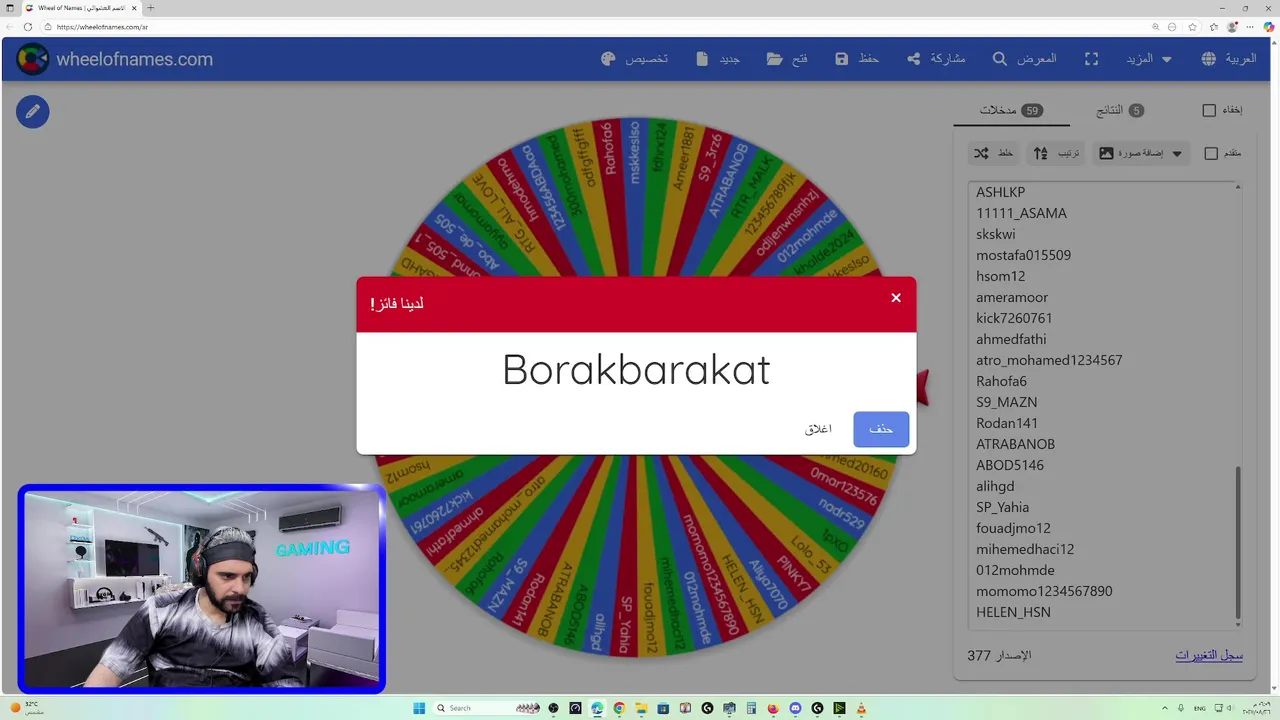The height and width of the screenshot is (720, 1280).
Task: Sort entries with ترتيب button
Action: pyautogui.click(x=1056, y=153)
